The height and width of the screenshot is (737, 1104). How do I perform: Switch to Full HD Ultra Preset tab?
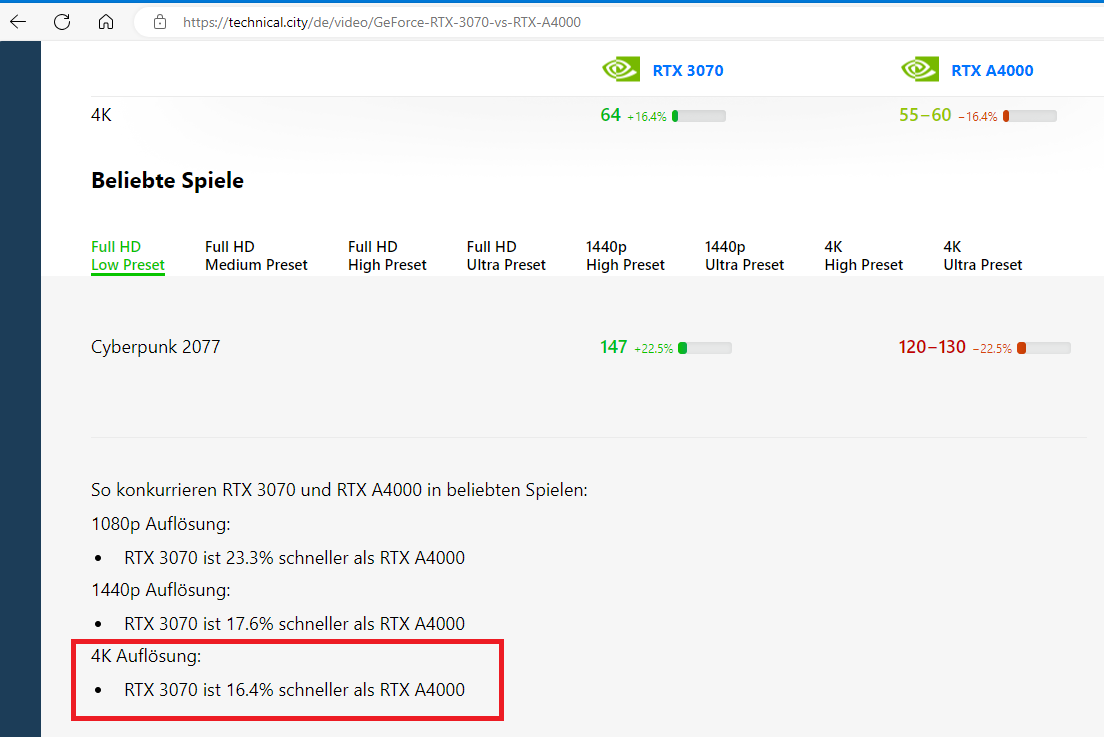coord(506,256)
